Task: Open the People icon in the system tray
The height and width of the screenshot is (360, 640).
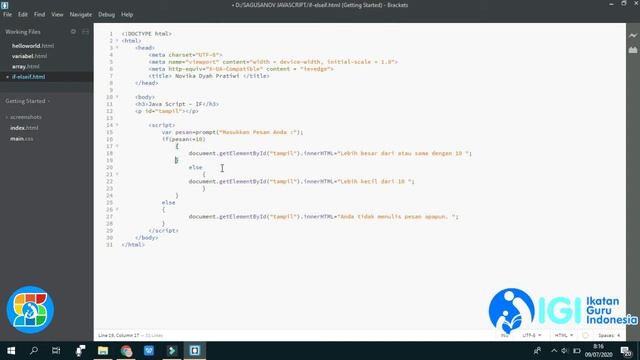Action: (538, 351)
